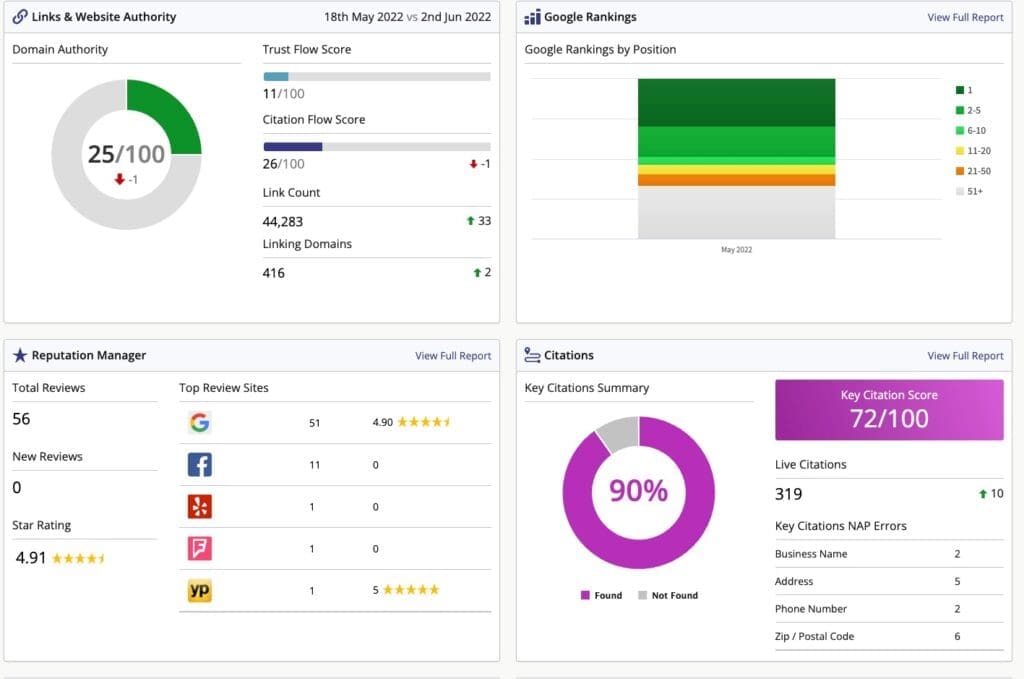The height and width of the screenshot is (679, 1024).
Task: Open View Full Report for Google Rankings
Action: (x=965, y=18)
